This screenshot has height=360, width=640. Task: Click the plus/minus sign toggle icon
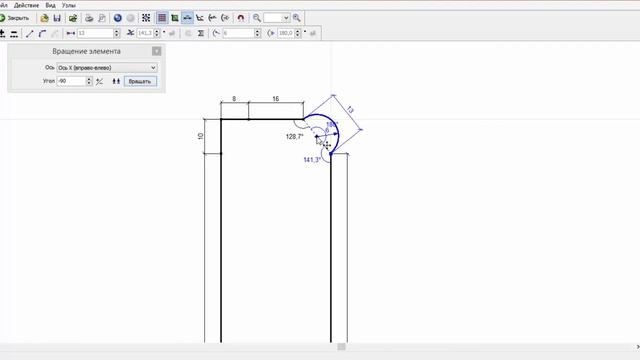pyautogui.click(x=100, y=82)
